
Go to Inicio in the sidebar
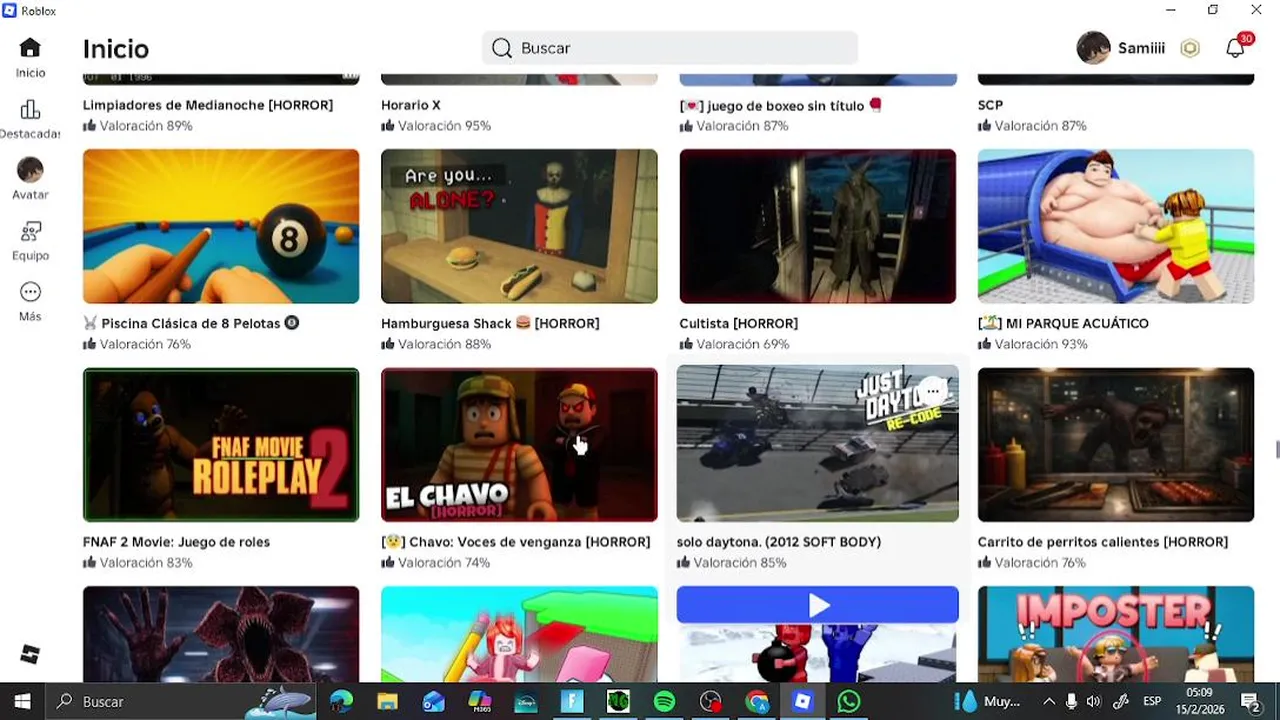coord(30,57)
